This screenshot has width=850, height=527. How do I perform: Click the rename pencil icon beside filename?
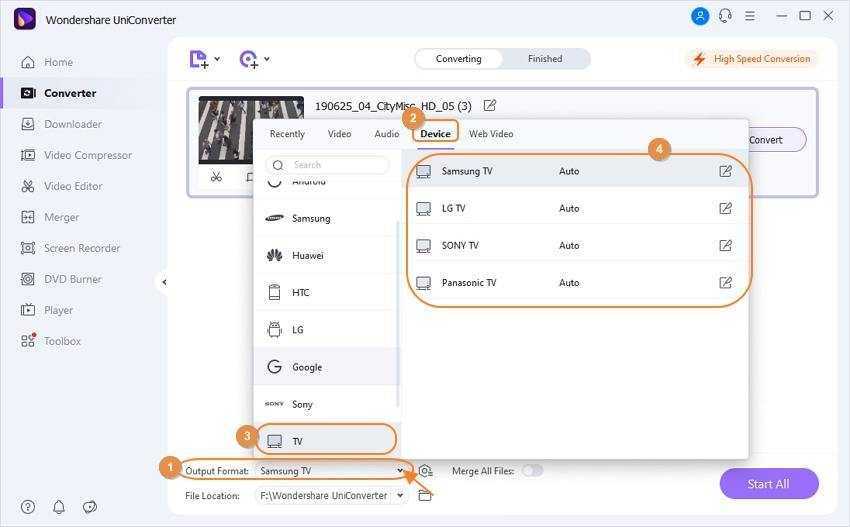click(490, 106)
